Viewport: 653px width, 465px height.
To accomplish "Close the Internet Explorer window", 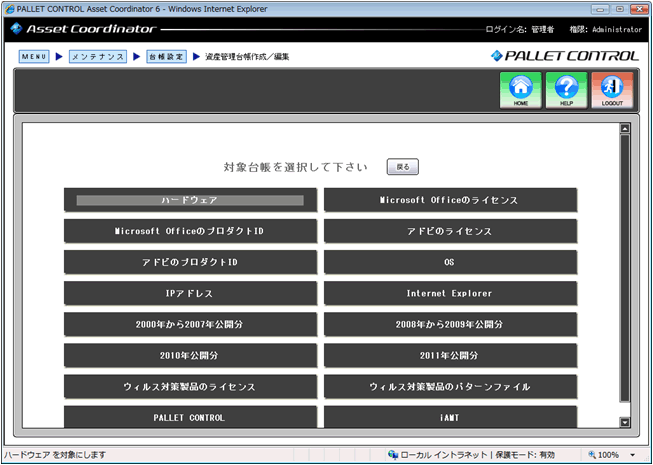I will click(x=639, y=9).
